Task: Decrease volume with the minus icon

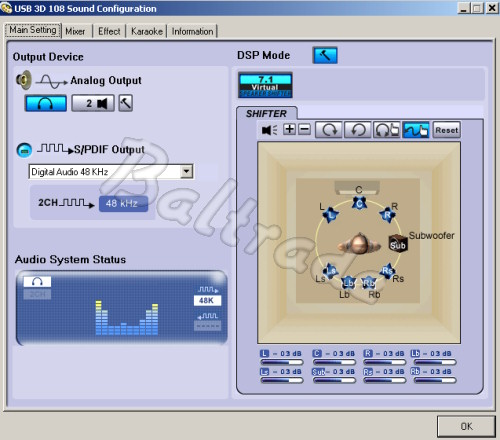Action: (x=304, y=129)
